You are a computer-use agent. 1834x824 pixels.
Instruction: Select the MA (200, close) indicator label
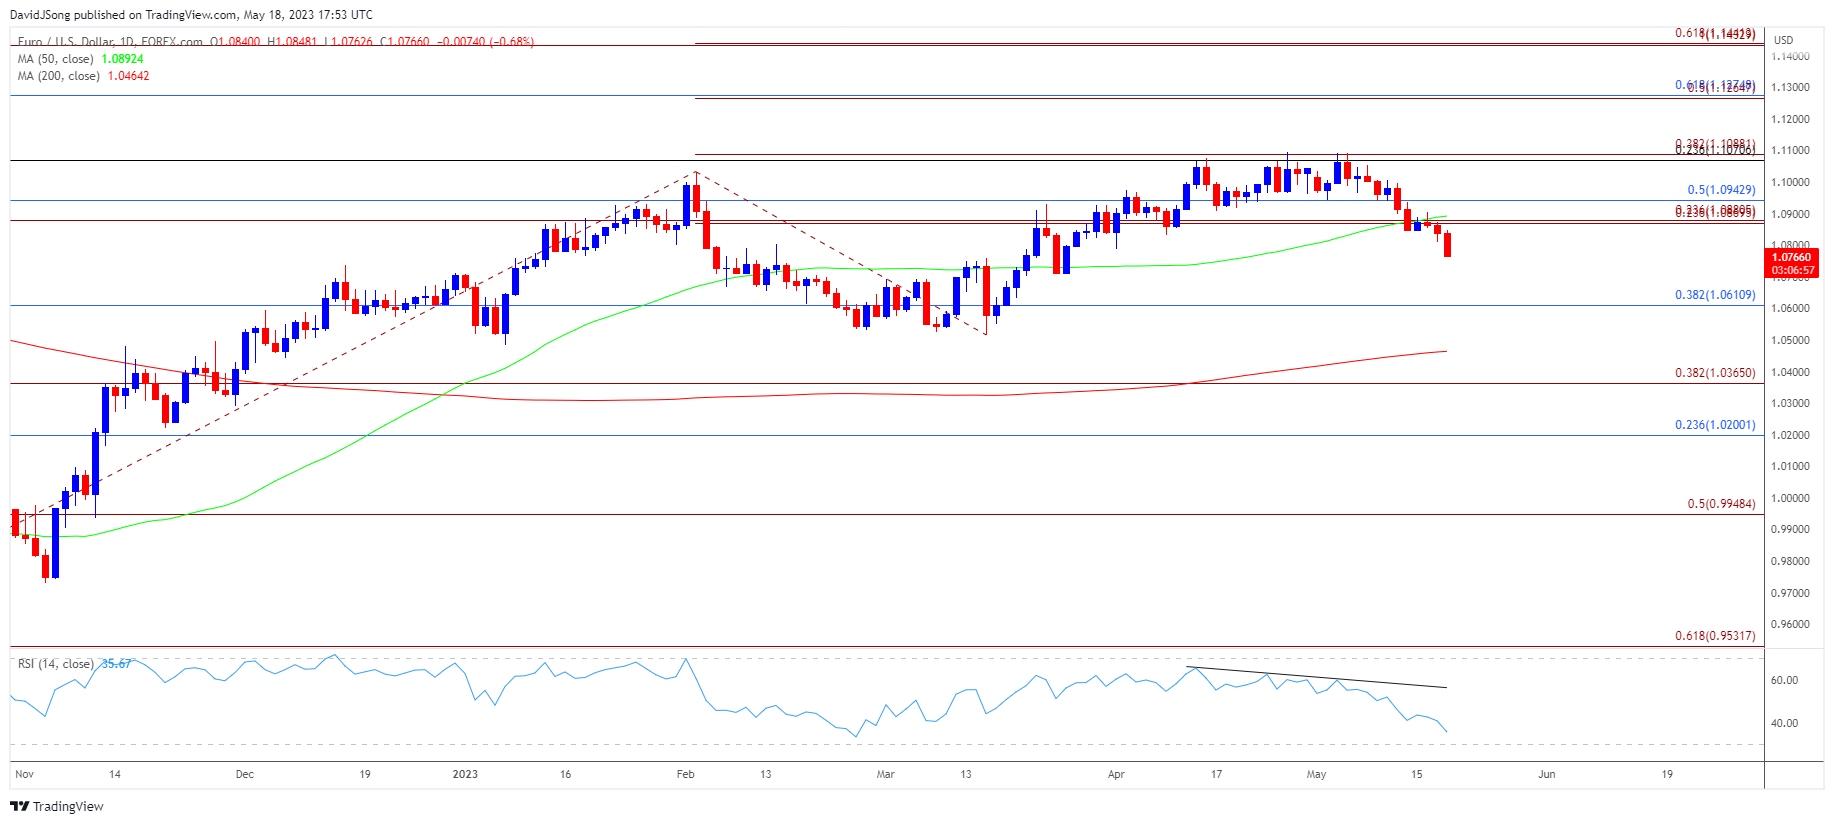coord(59,76)
